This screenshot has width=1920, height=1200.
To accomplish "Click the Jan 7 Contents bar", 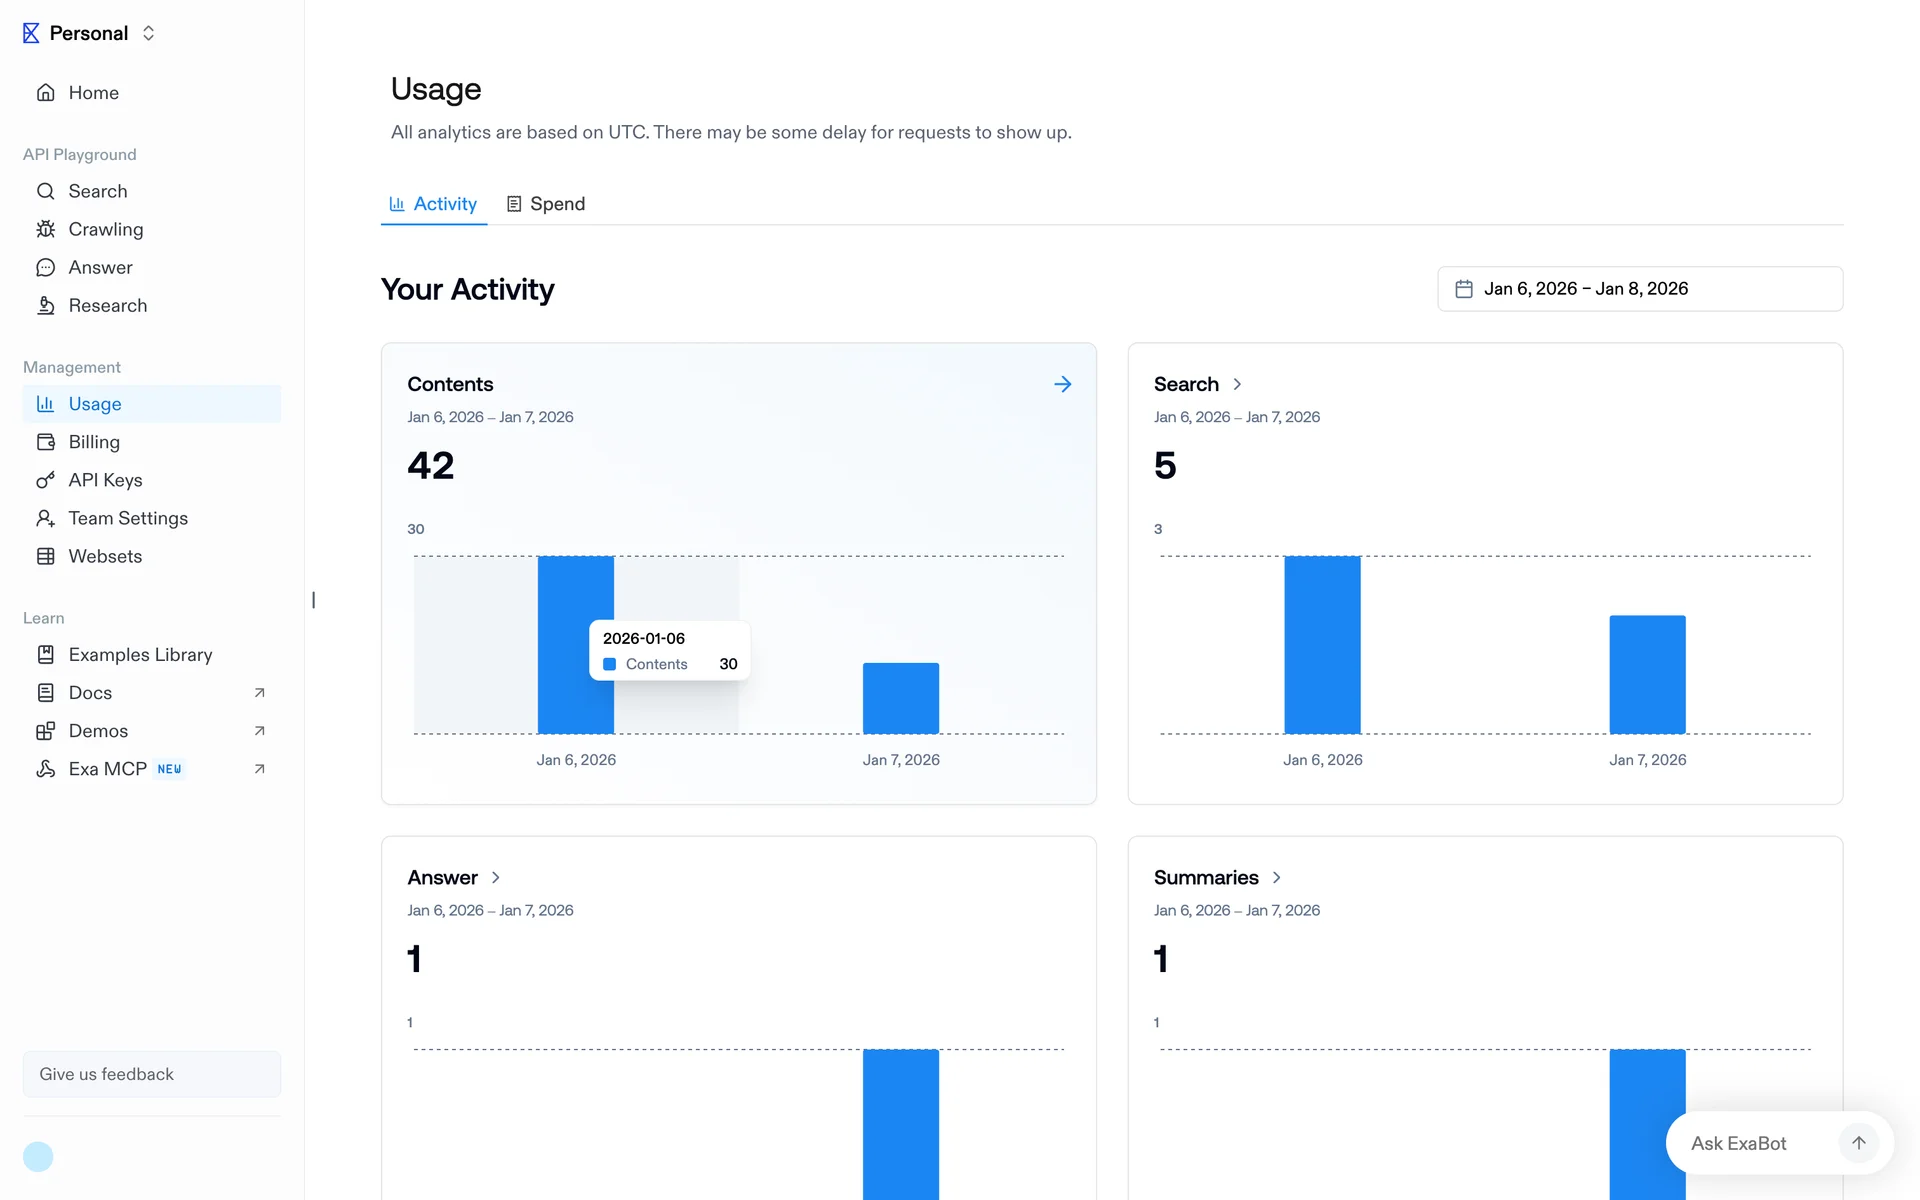I will coord(901,698).
